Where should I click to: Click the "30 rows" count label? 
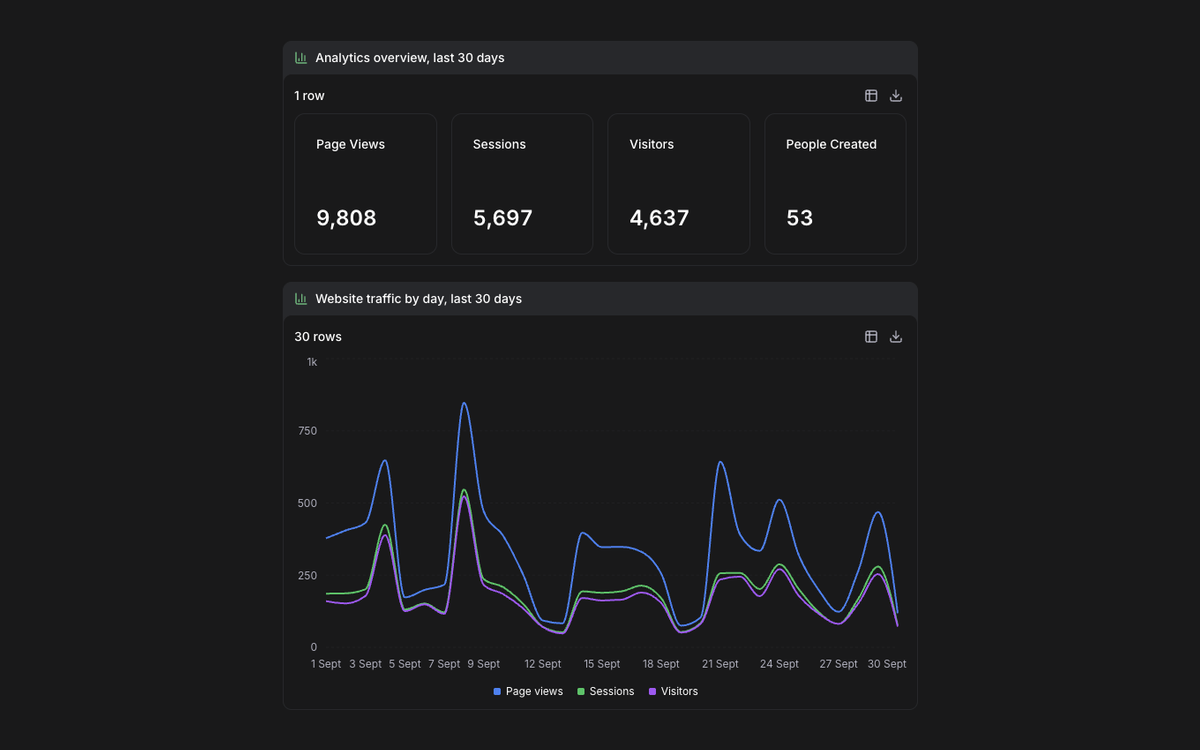pos(318,337)
